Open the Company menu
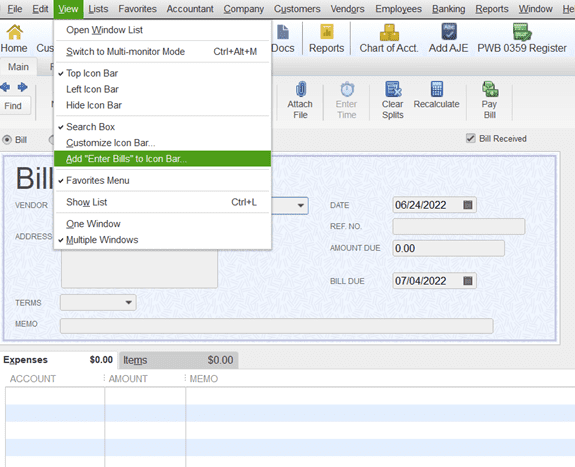 point(243,9)
